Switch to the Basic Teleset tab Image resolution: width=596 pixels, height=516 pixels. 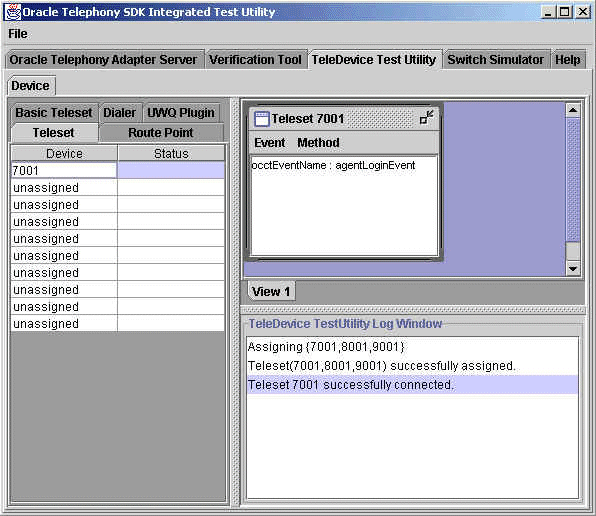(x=54, y=113)
